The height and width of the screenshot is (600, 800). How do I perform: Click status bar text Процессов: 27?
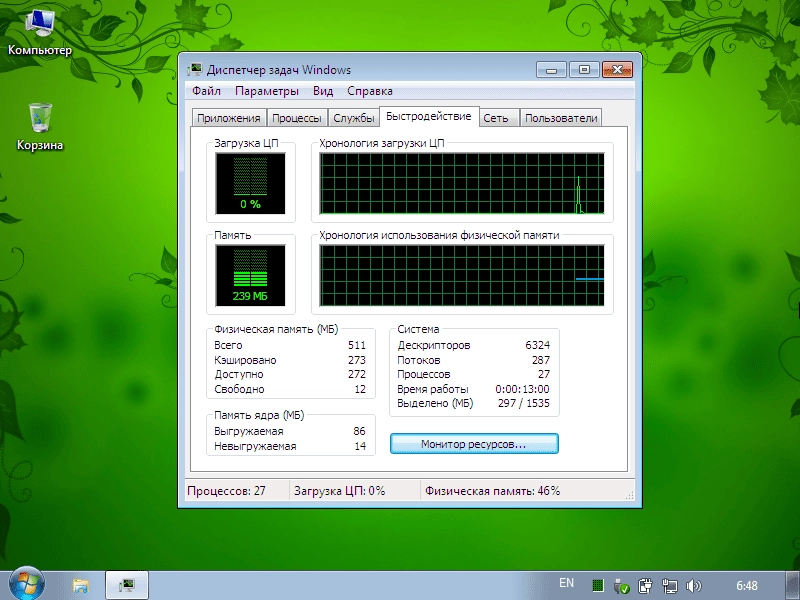click(x=227, y=491)
